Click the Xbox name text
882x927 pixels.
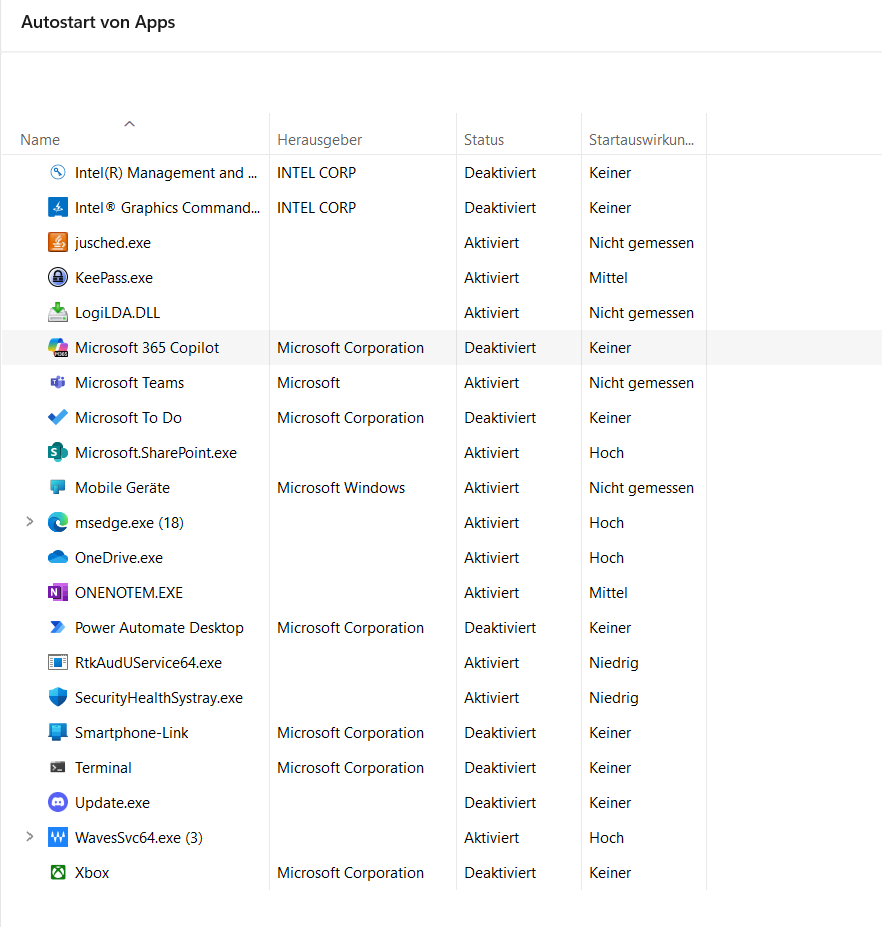92,873
